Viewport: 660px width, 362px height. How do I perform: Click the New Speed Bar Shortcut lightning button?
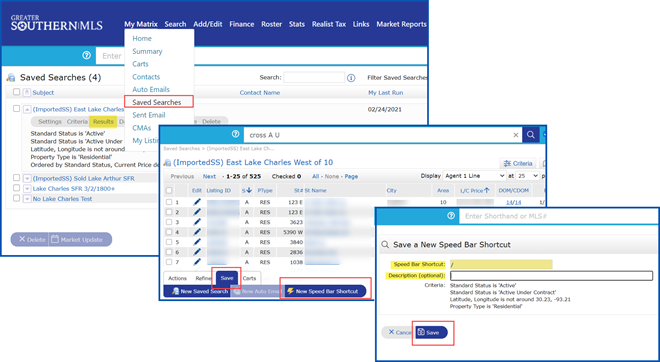[x=322, y=291]
